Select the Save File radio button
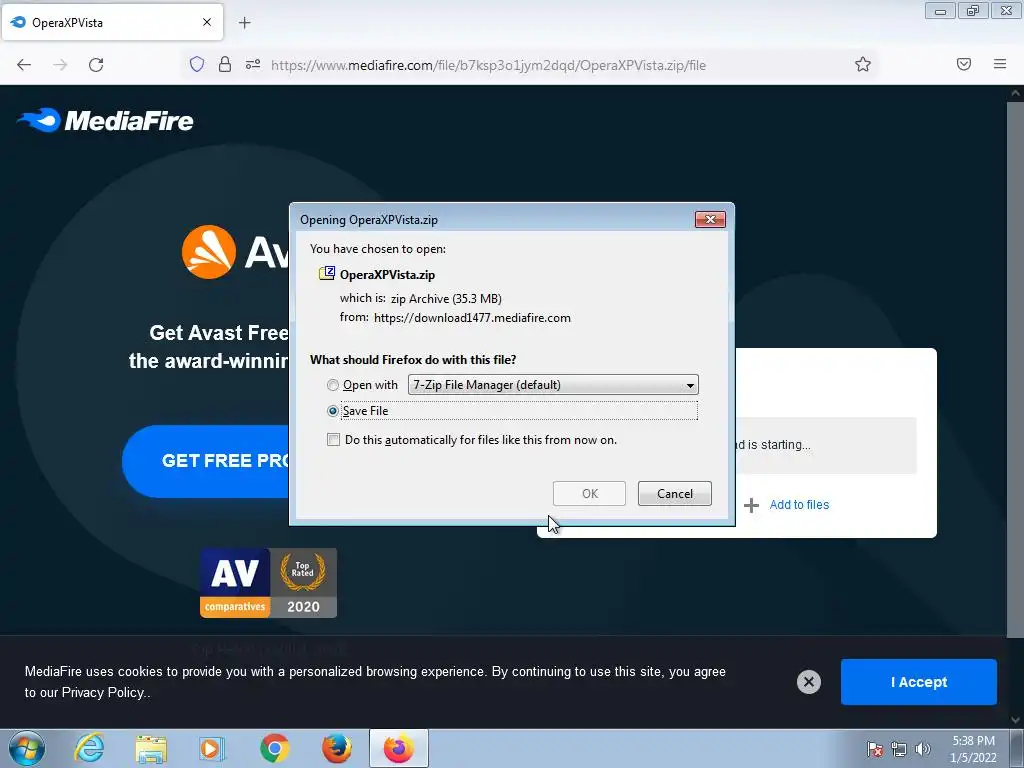The width and height of the screenshot is (1024, 768). click(x=333, y=411)
